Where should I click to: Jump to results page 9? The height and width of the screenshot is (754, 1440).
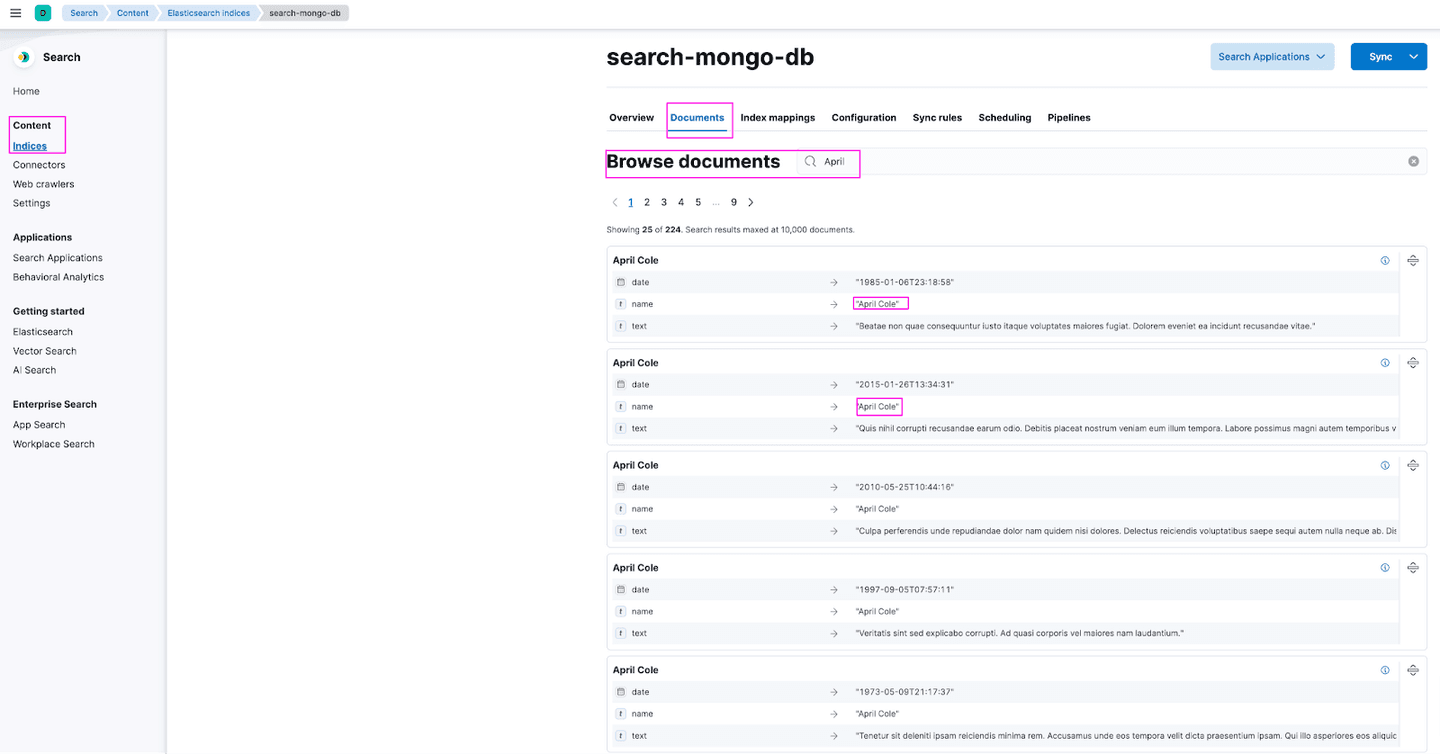[x=733, y=202]
